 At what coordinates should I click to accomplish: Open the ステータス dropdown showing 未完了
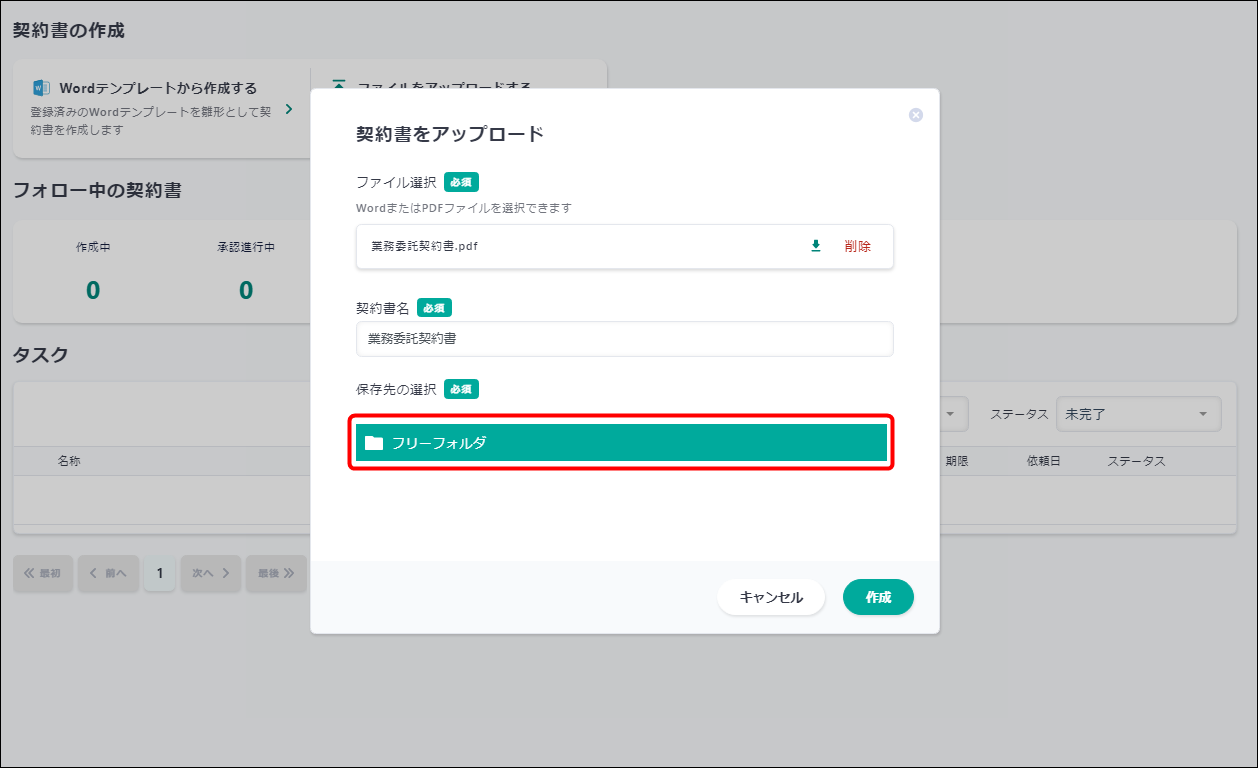pos(1138,414)
